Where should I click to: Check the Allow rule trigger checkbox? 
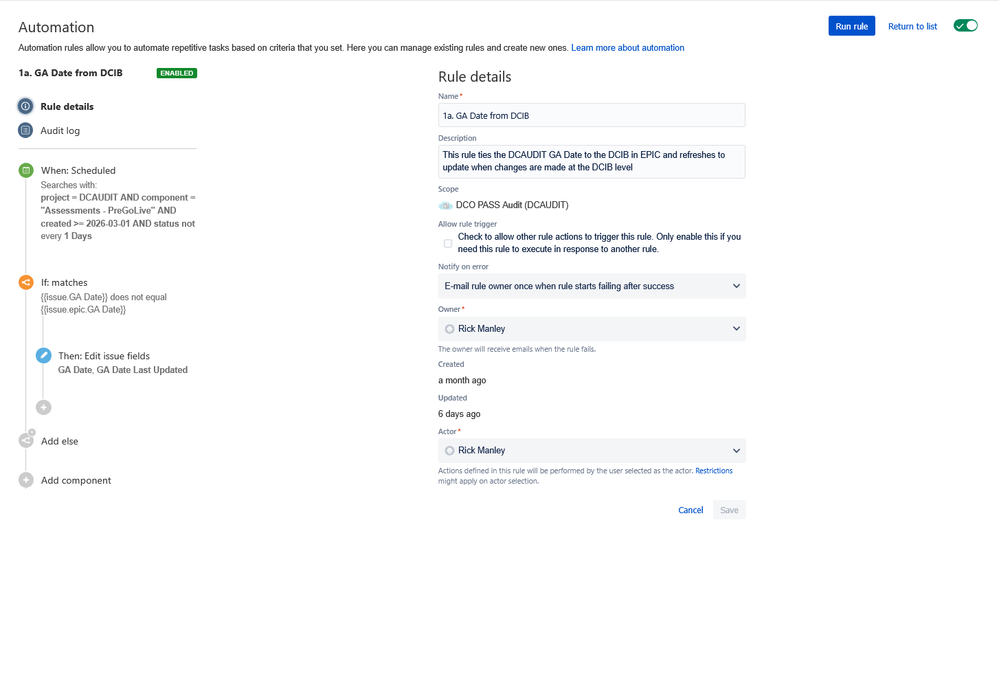[x=448, y=243]
